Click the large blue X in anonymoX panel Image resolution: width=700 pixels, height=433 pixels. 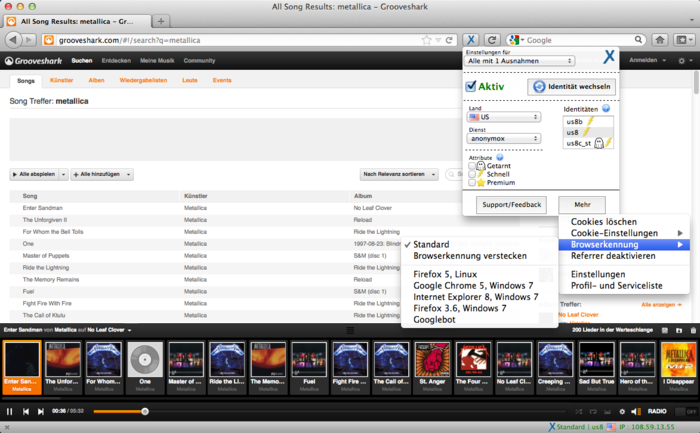[x=609, y=57]
